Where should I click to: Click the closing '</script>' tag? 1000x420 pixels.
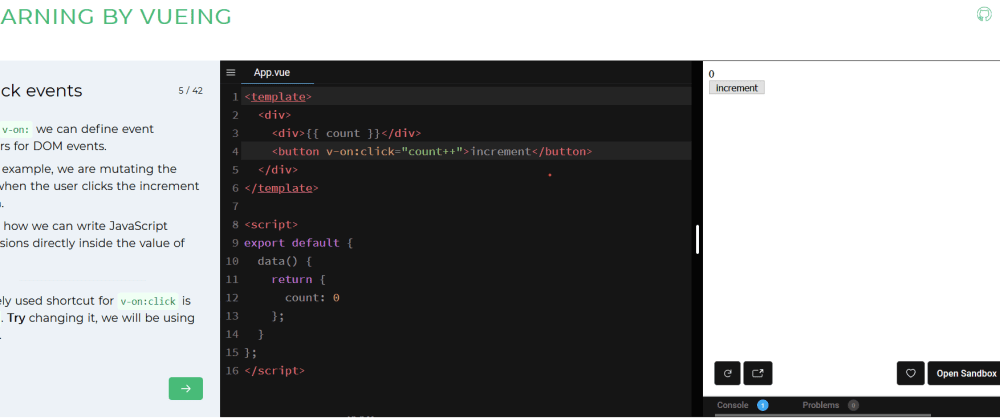point(275,370)
